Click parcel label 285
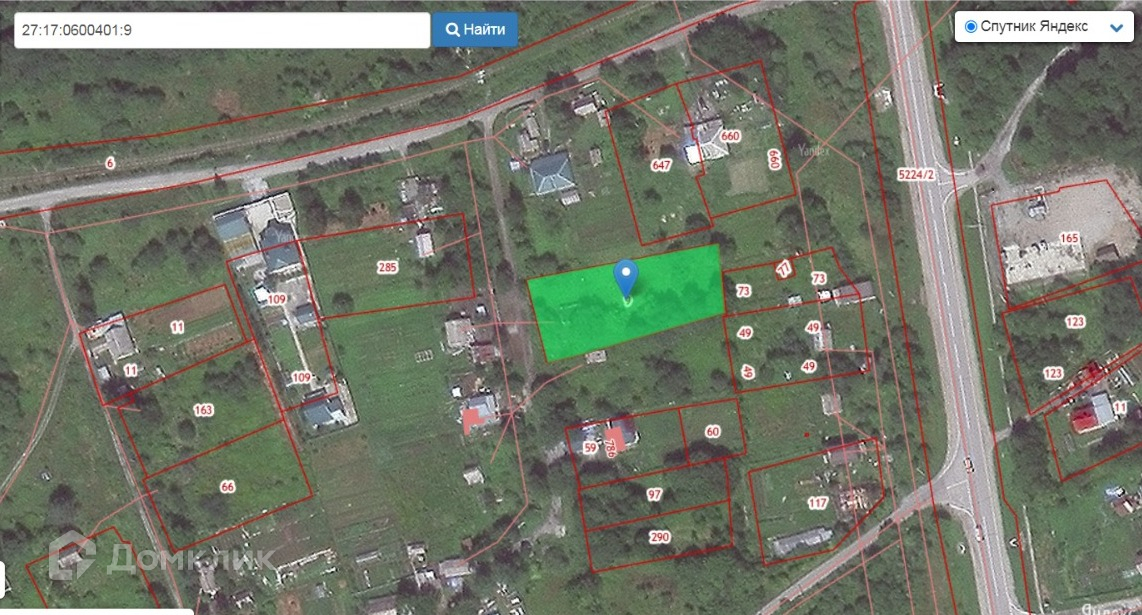Viewport: 1142px width, 615px height. 387,267
